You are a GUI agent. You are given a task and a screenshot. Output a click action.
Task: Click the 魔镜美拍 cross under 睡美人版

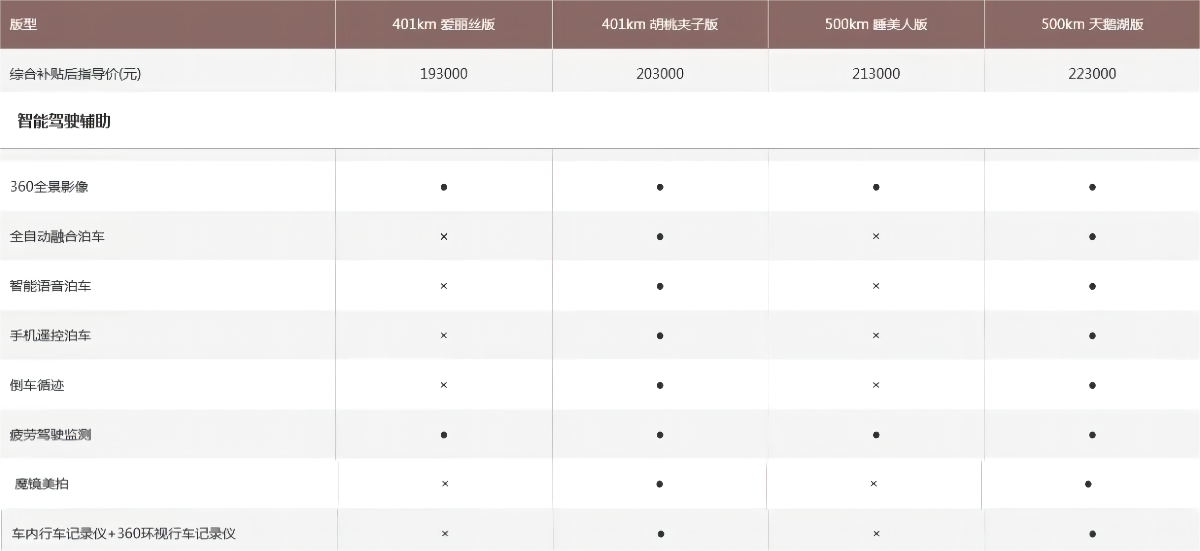(x=874, y=484)
